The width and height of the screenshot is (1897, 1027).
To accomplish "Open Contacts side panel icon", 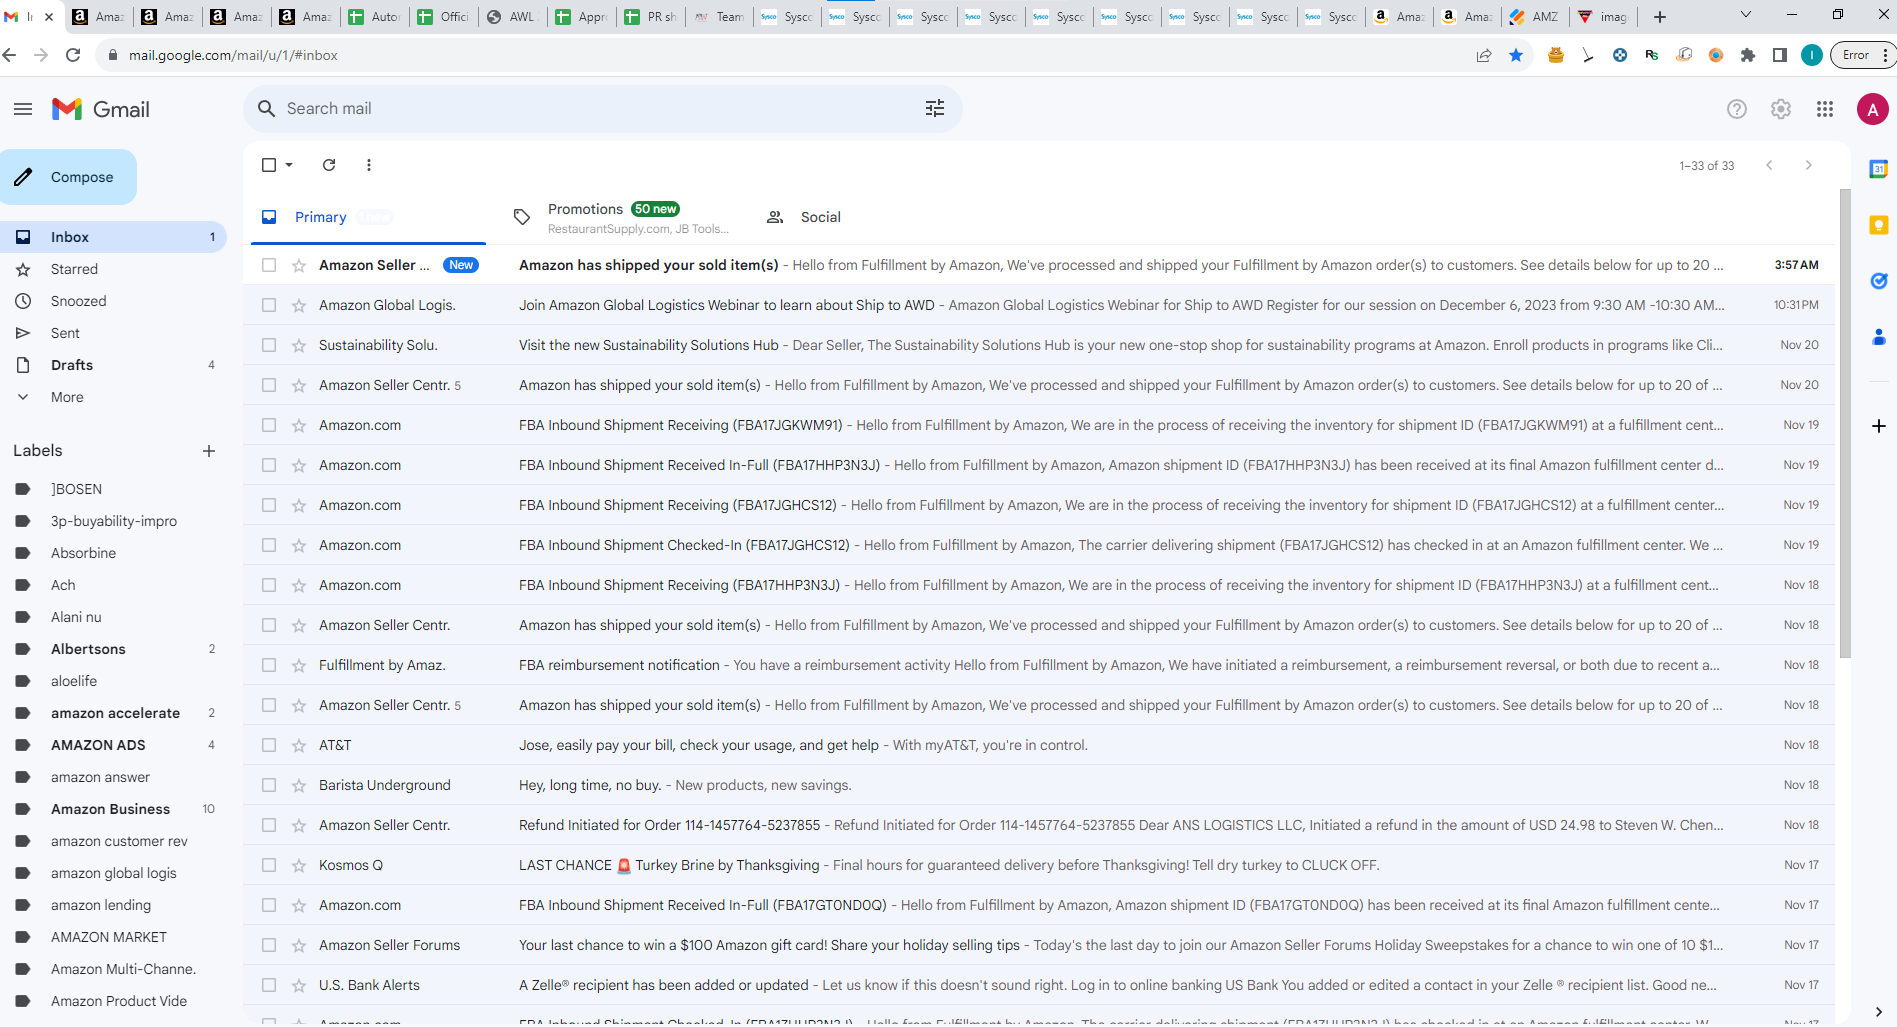I will coord(1879,337).
